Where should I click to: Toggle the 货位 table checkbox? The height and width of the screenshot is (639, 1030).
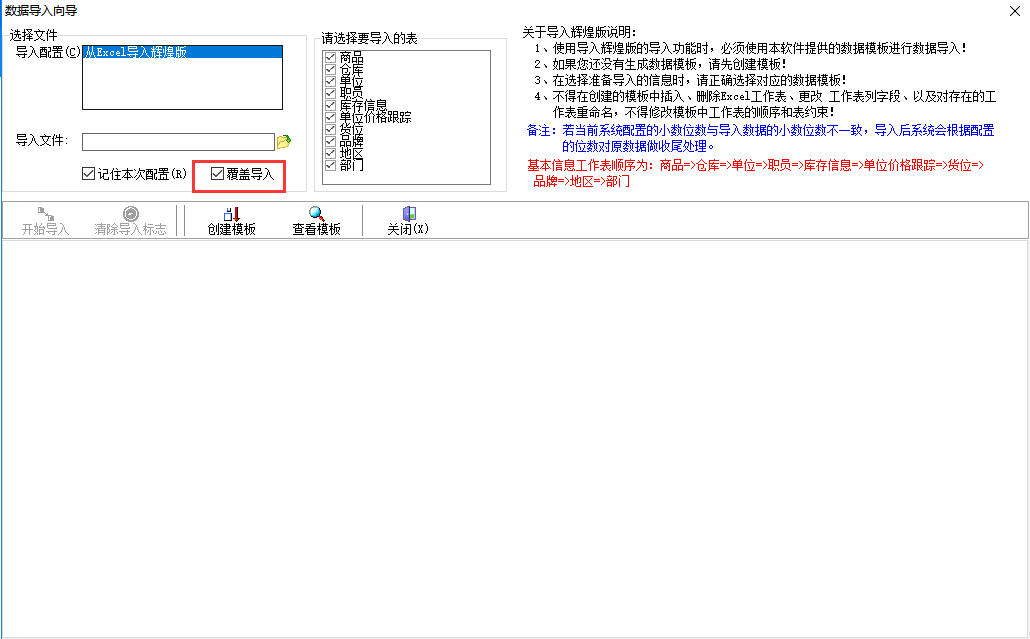click(331, 129)
